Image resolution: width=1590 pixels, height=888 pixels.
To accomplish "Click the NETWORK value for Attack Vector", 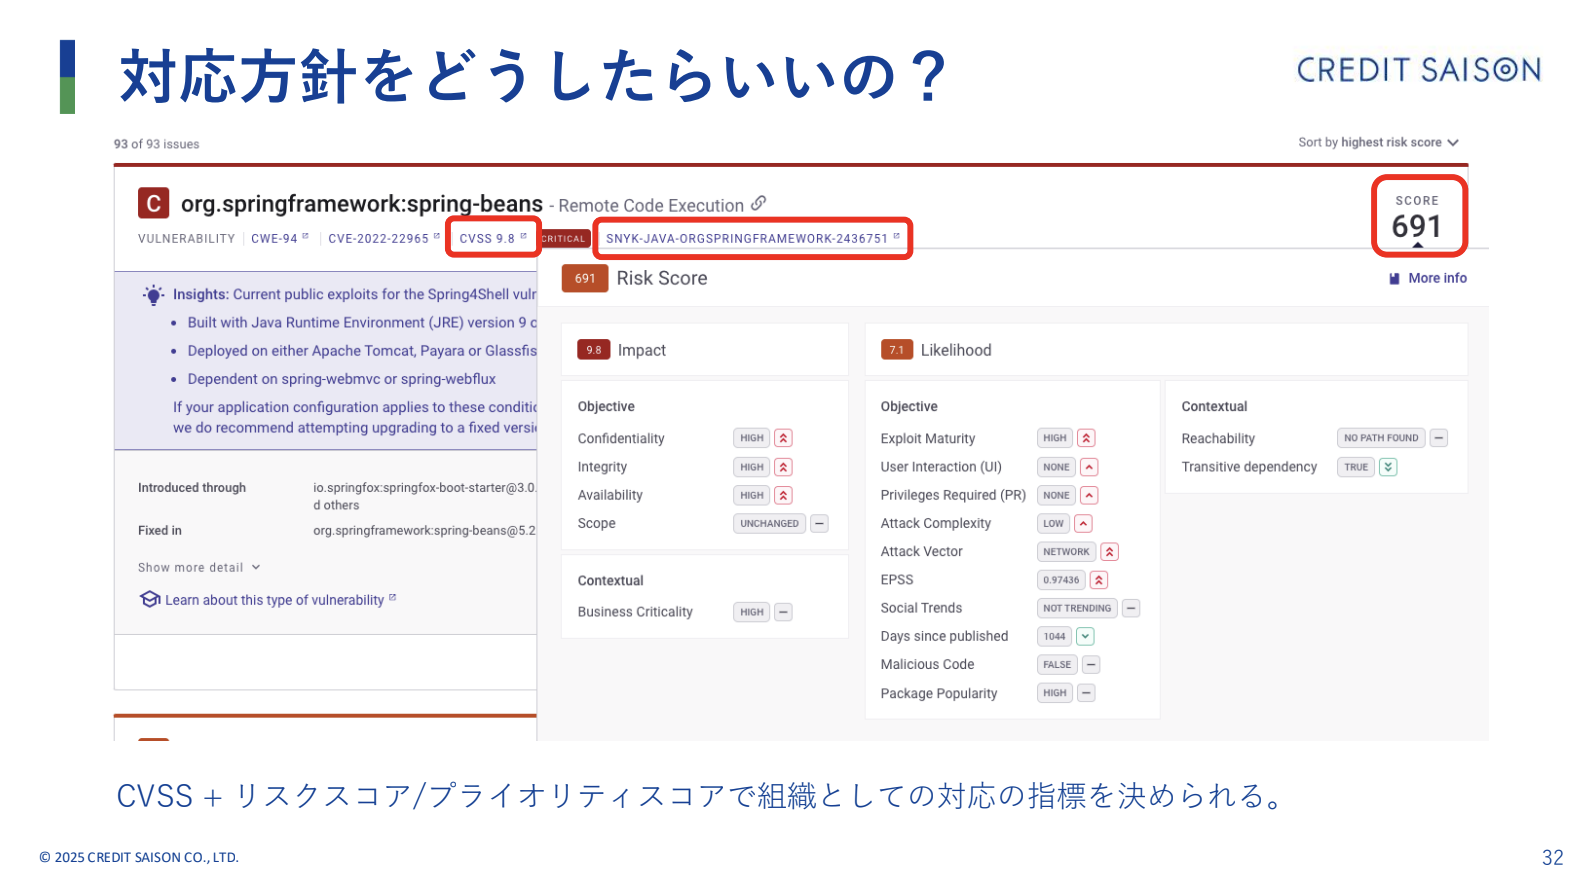I will click(x=1067, y=551).
